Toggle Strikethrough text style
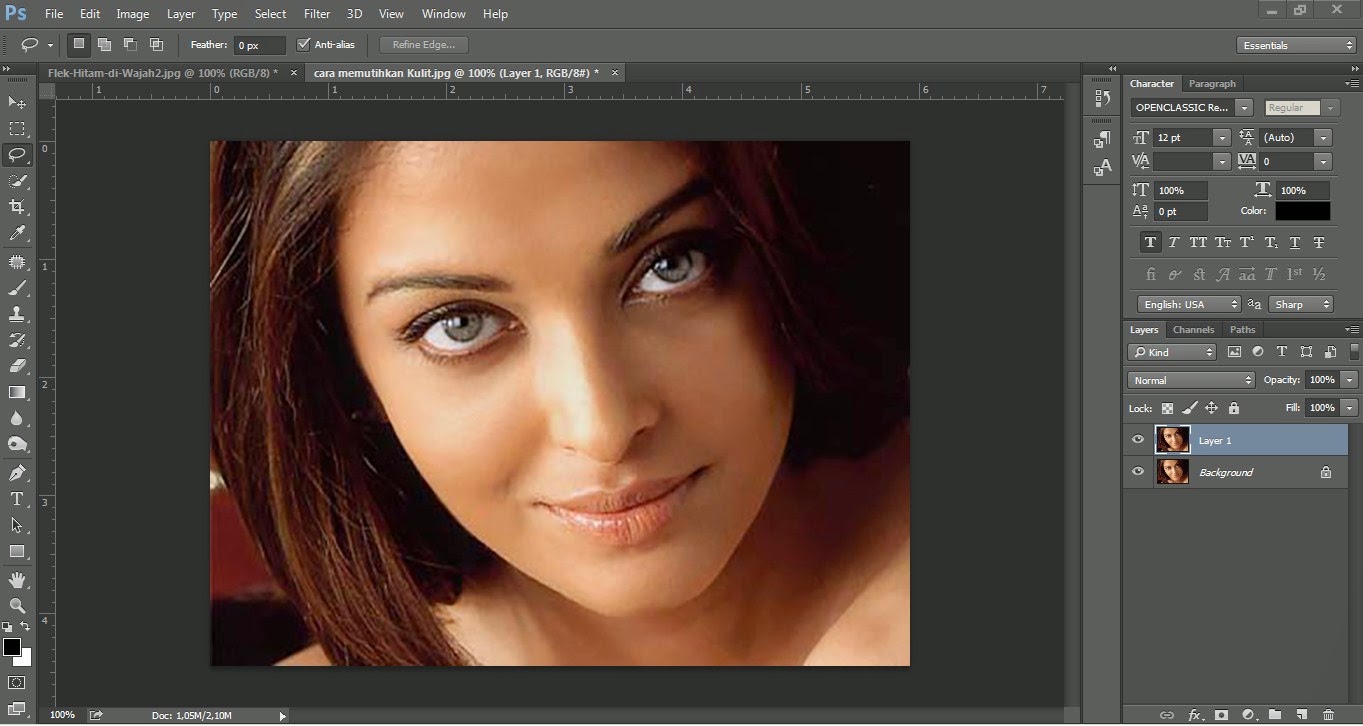This screenshot has height=726, width=1363. click(x=1319, y=242)
